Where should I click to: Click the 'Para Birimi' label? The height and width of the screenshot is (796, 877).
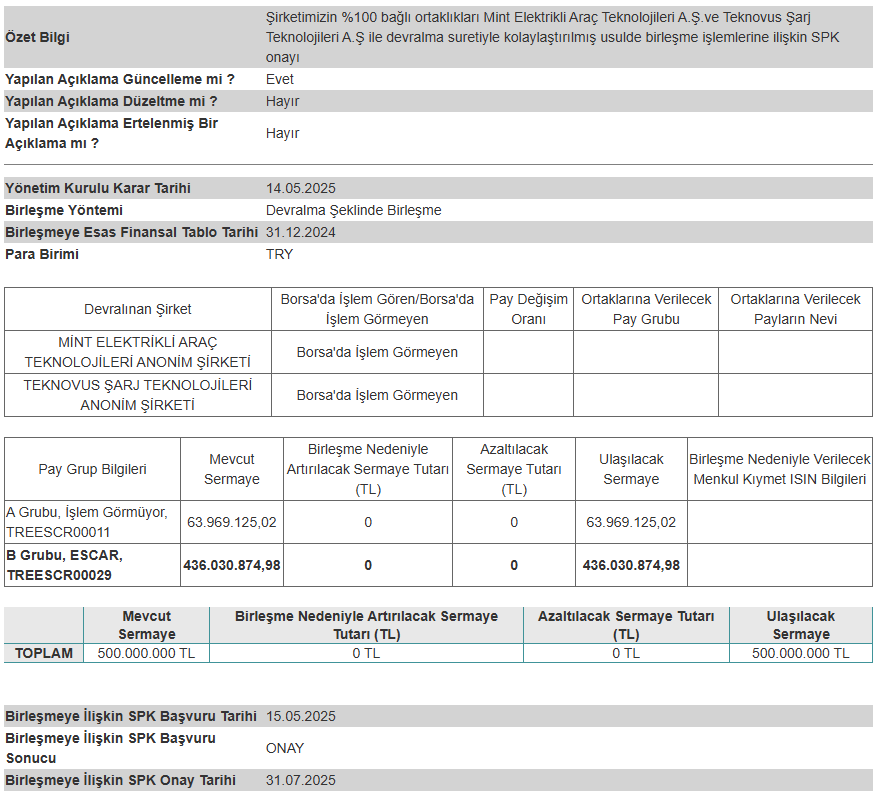coord(42,254)
